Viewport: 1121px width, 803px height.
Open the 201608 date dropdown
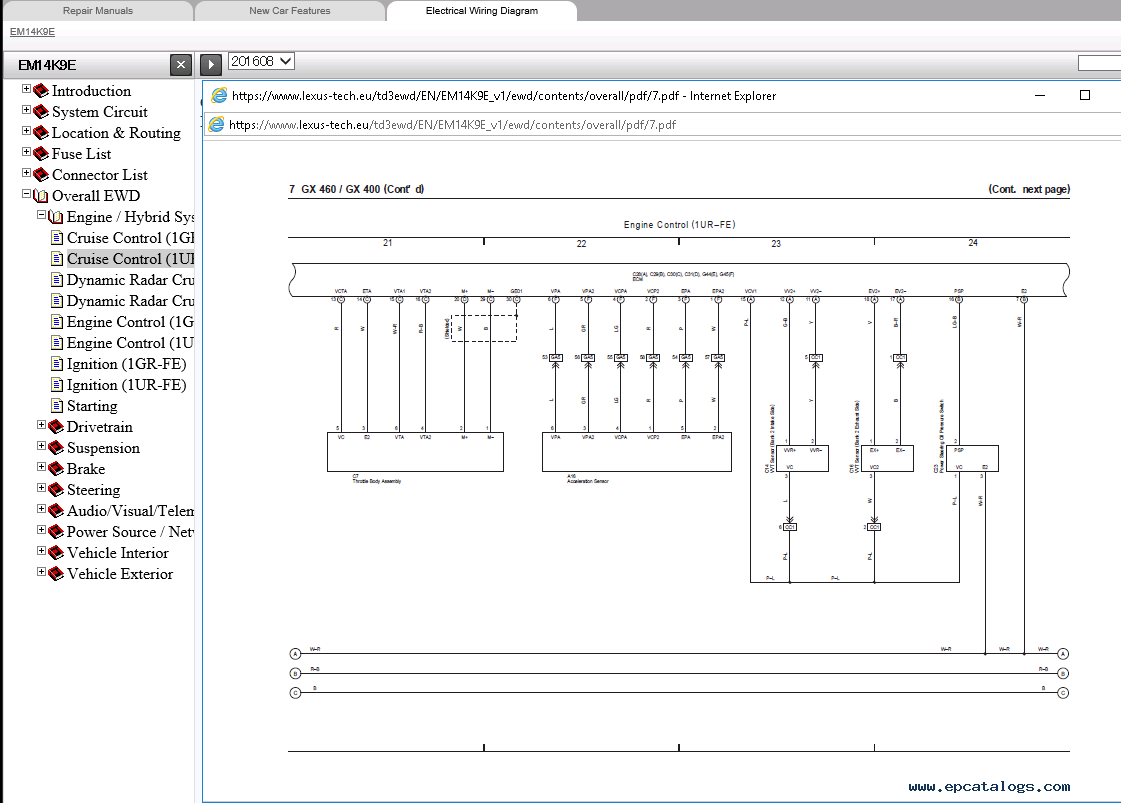pyautogui.click(x=261, y=62)
